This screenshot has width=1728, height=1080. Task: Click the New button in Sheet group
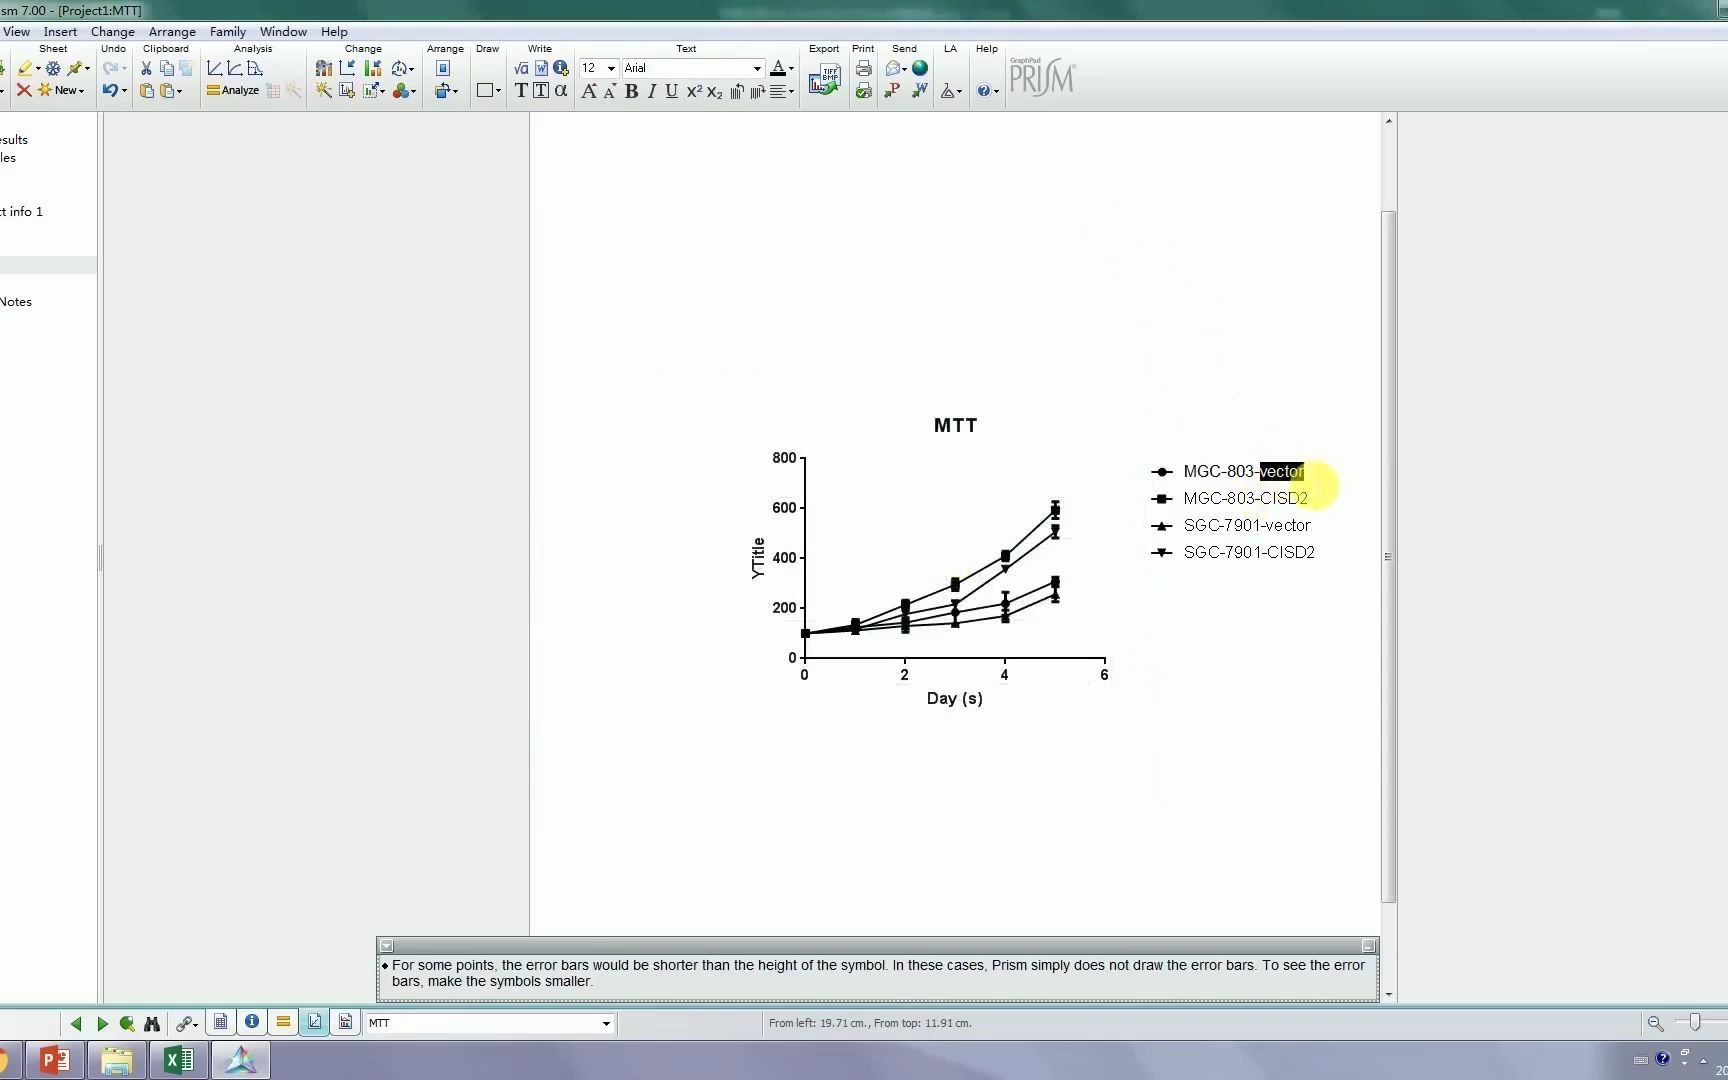tap(60, 90)
